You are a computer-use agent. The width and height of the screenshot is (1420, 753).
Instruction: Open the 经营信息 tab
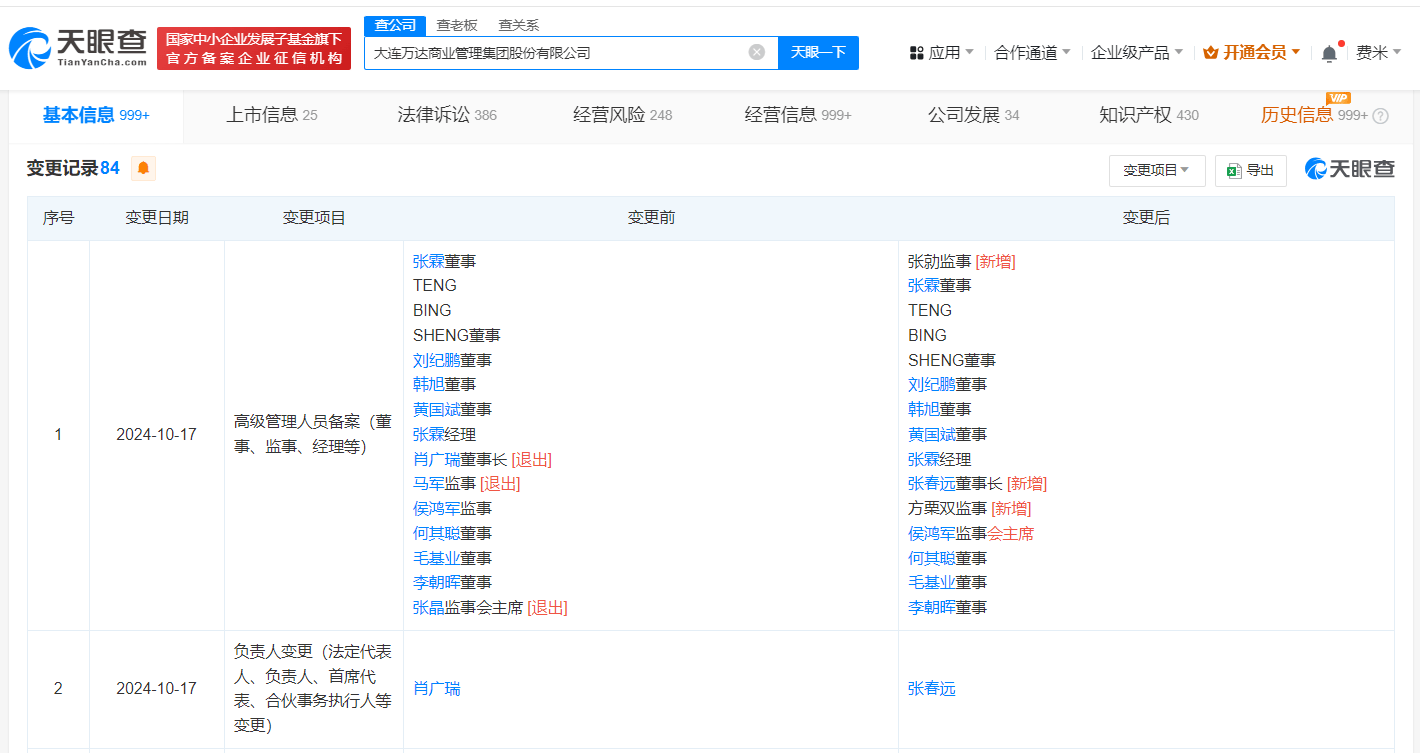coord(798,115)
